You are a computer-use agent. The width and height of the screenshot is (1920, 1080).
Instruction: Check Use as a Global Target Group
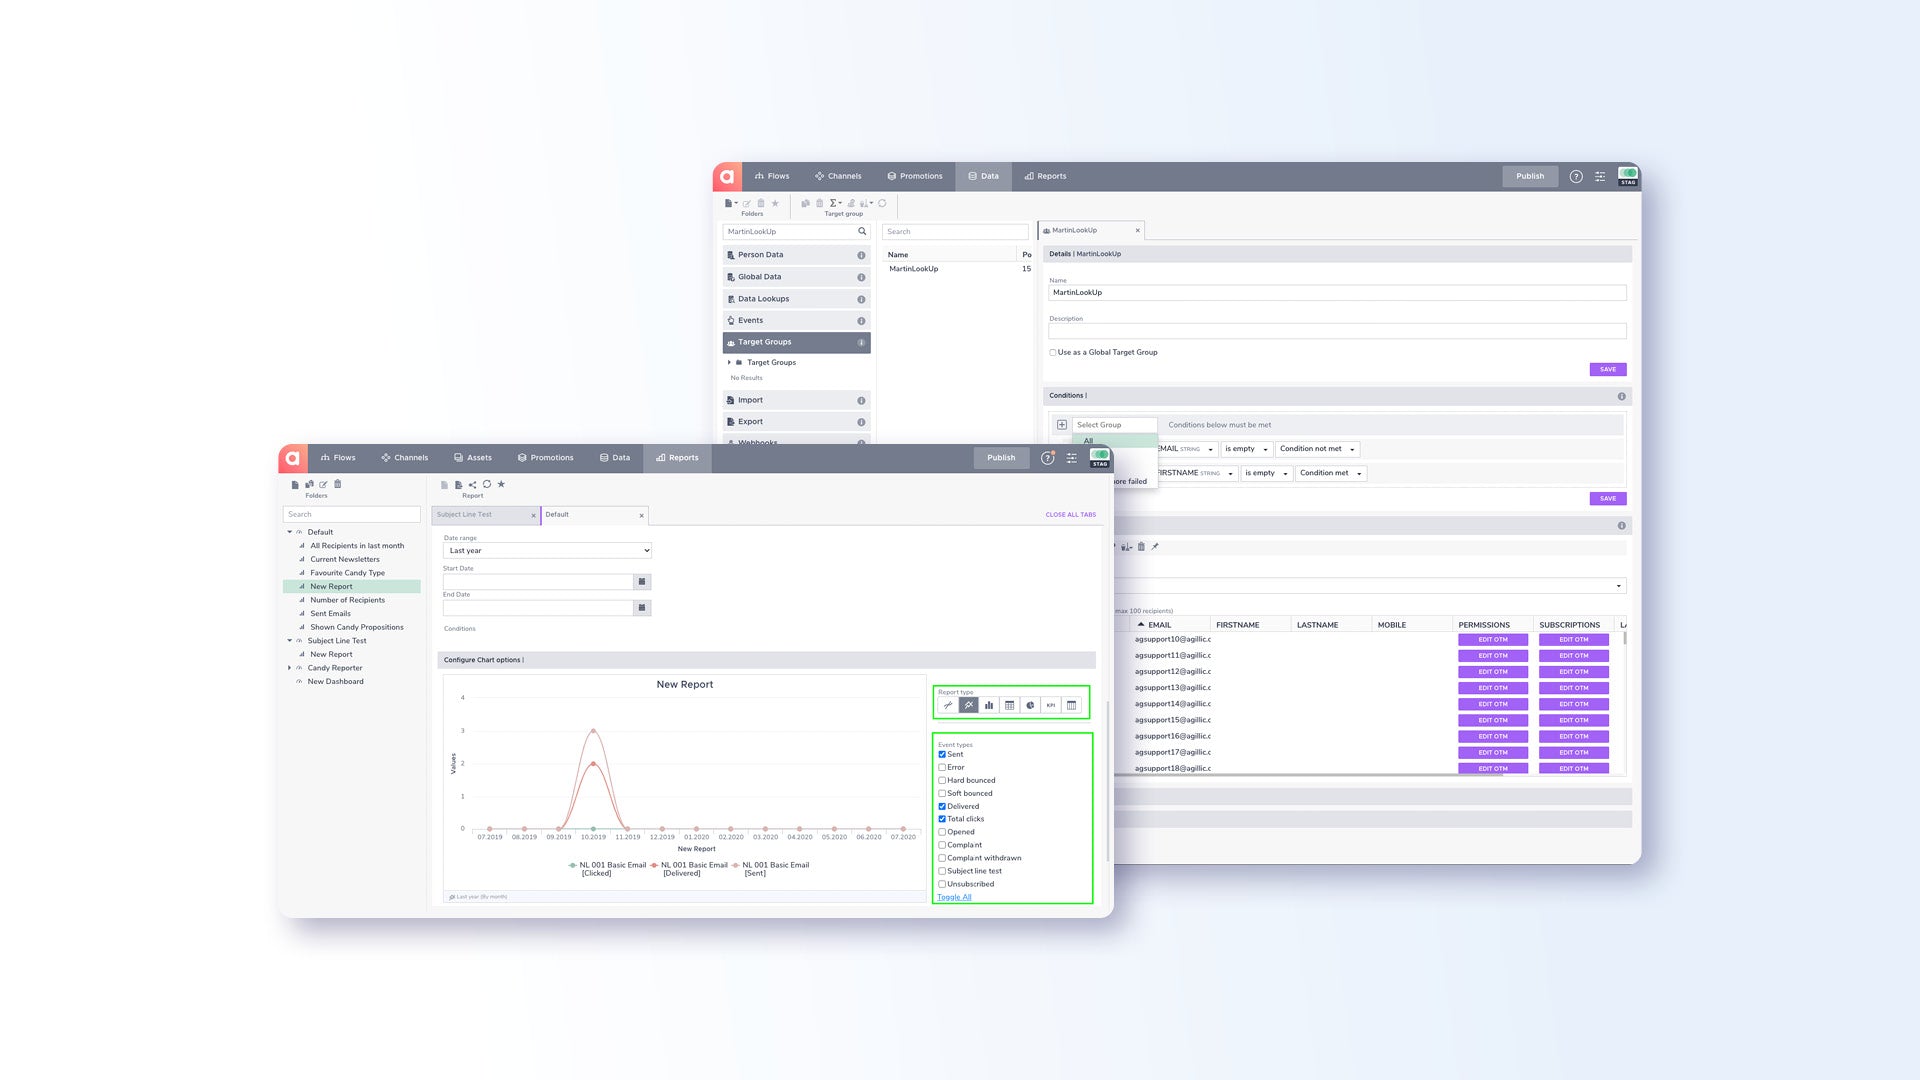click(x=1053, y=353)
